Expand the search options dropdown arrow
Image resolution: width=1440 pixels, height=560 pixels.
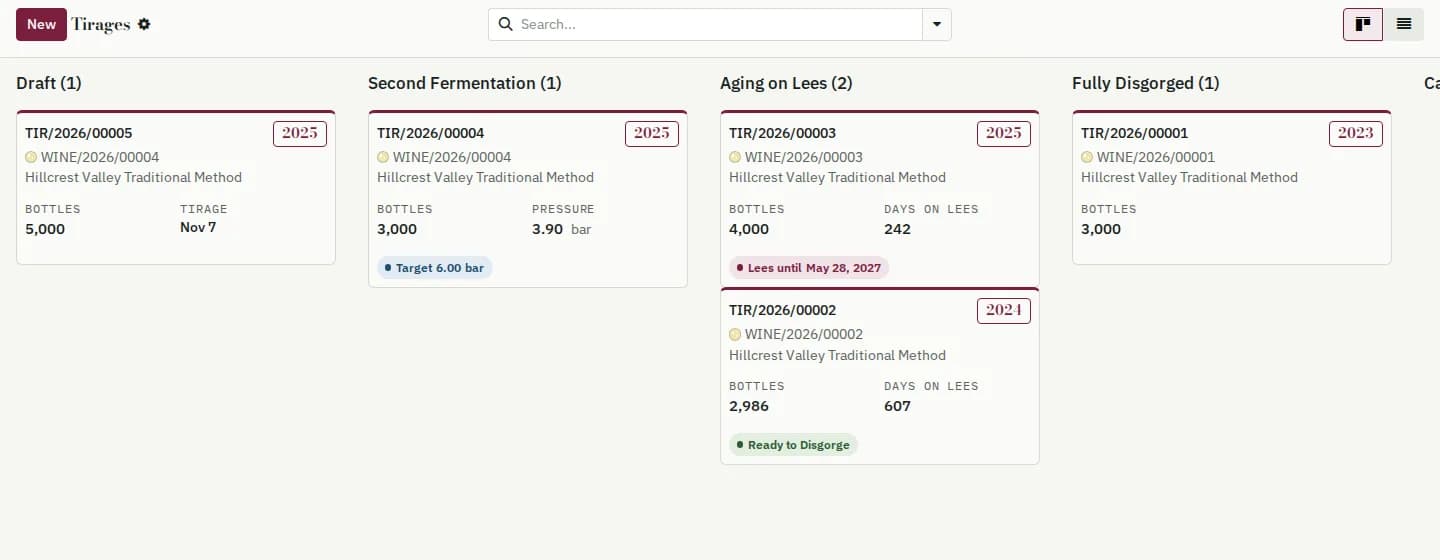click(937, 24)
